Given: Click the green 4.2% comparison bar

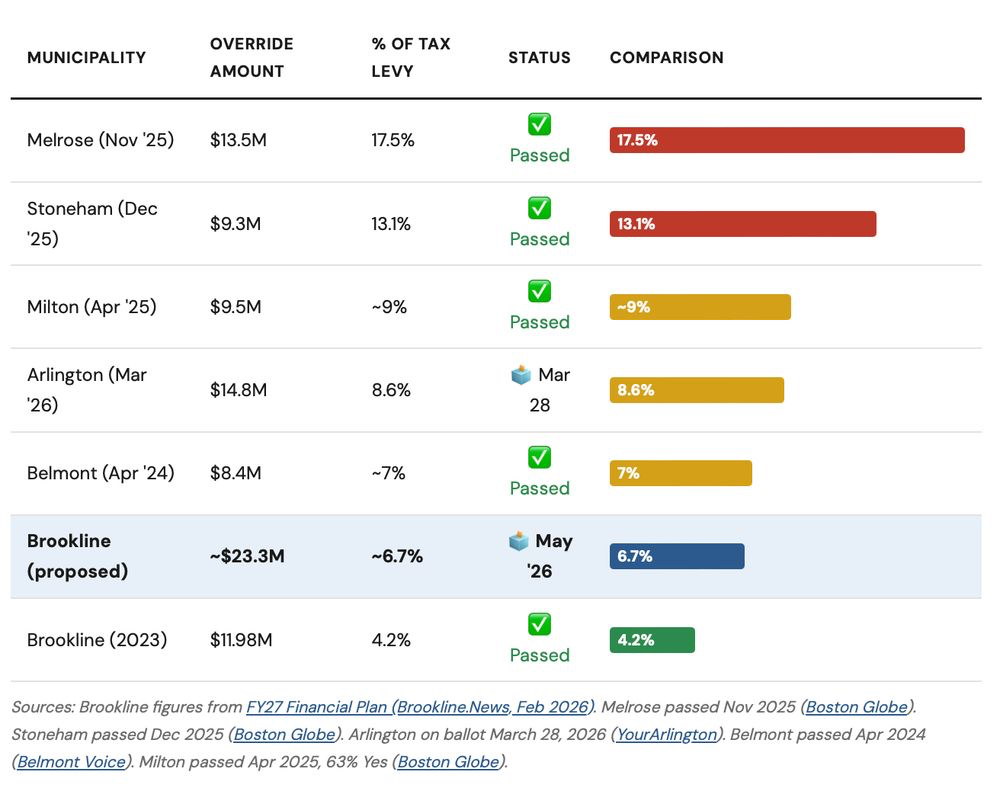Looking at the screenshot, I should pos(652,640).
